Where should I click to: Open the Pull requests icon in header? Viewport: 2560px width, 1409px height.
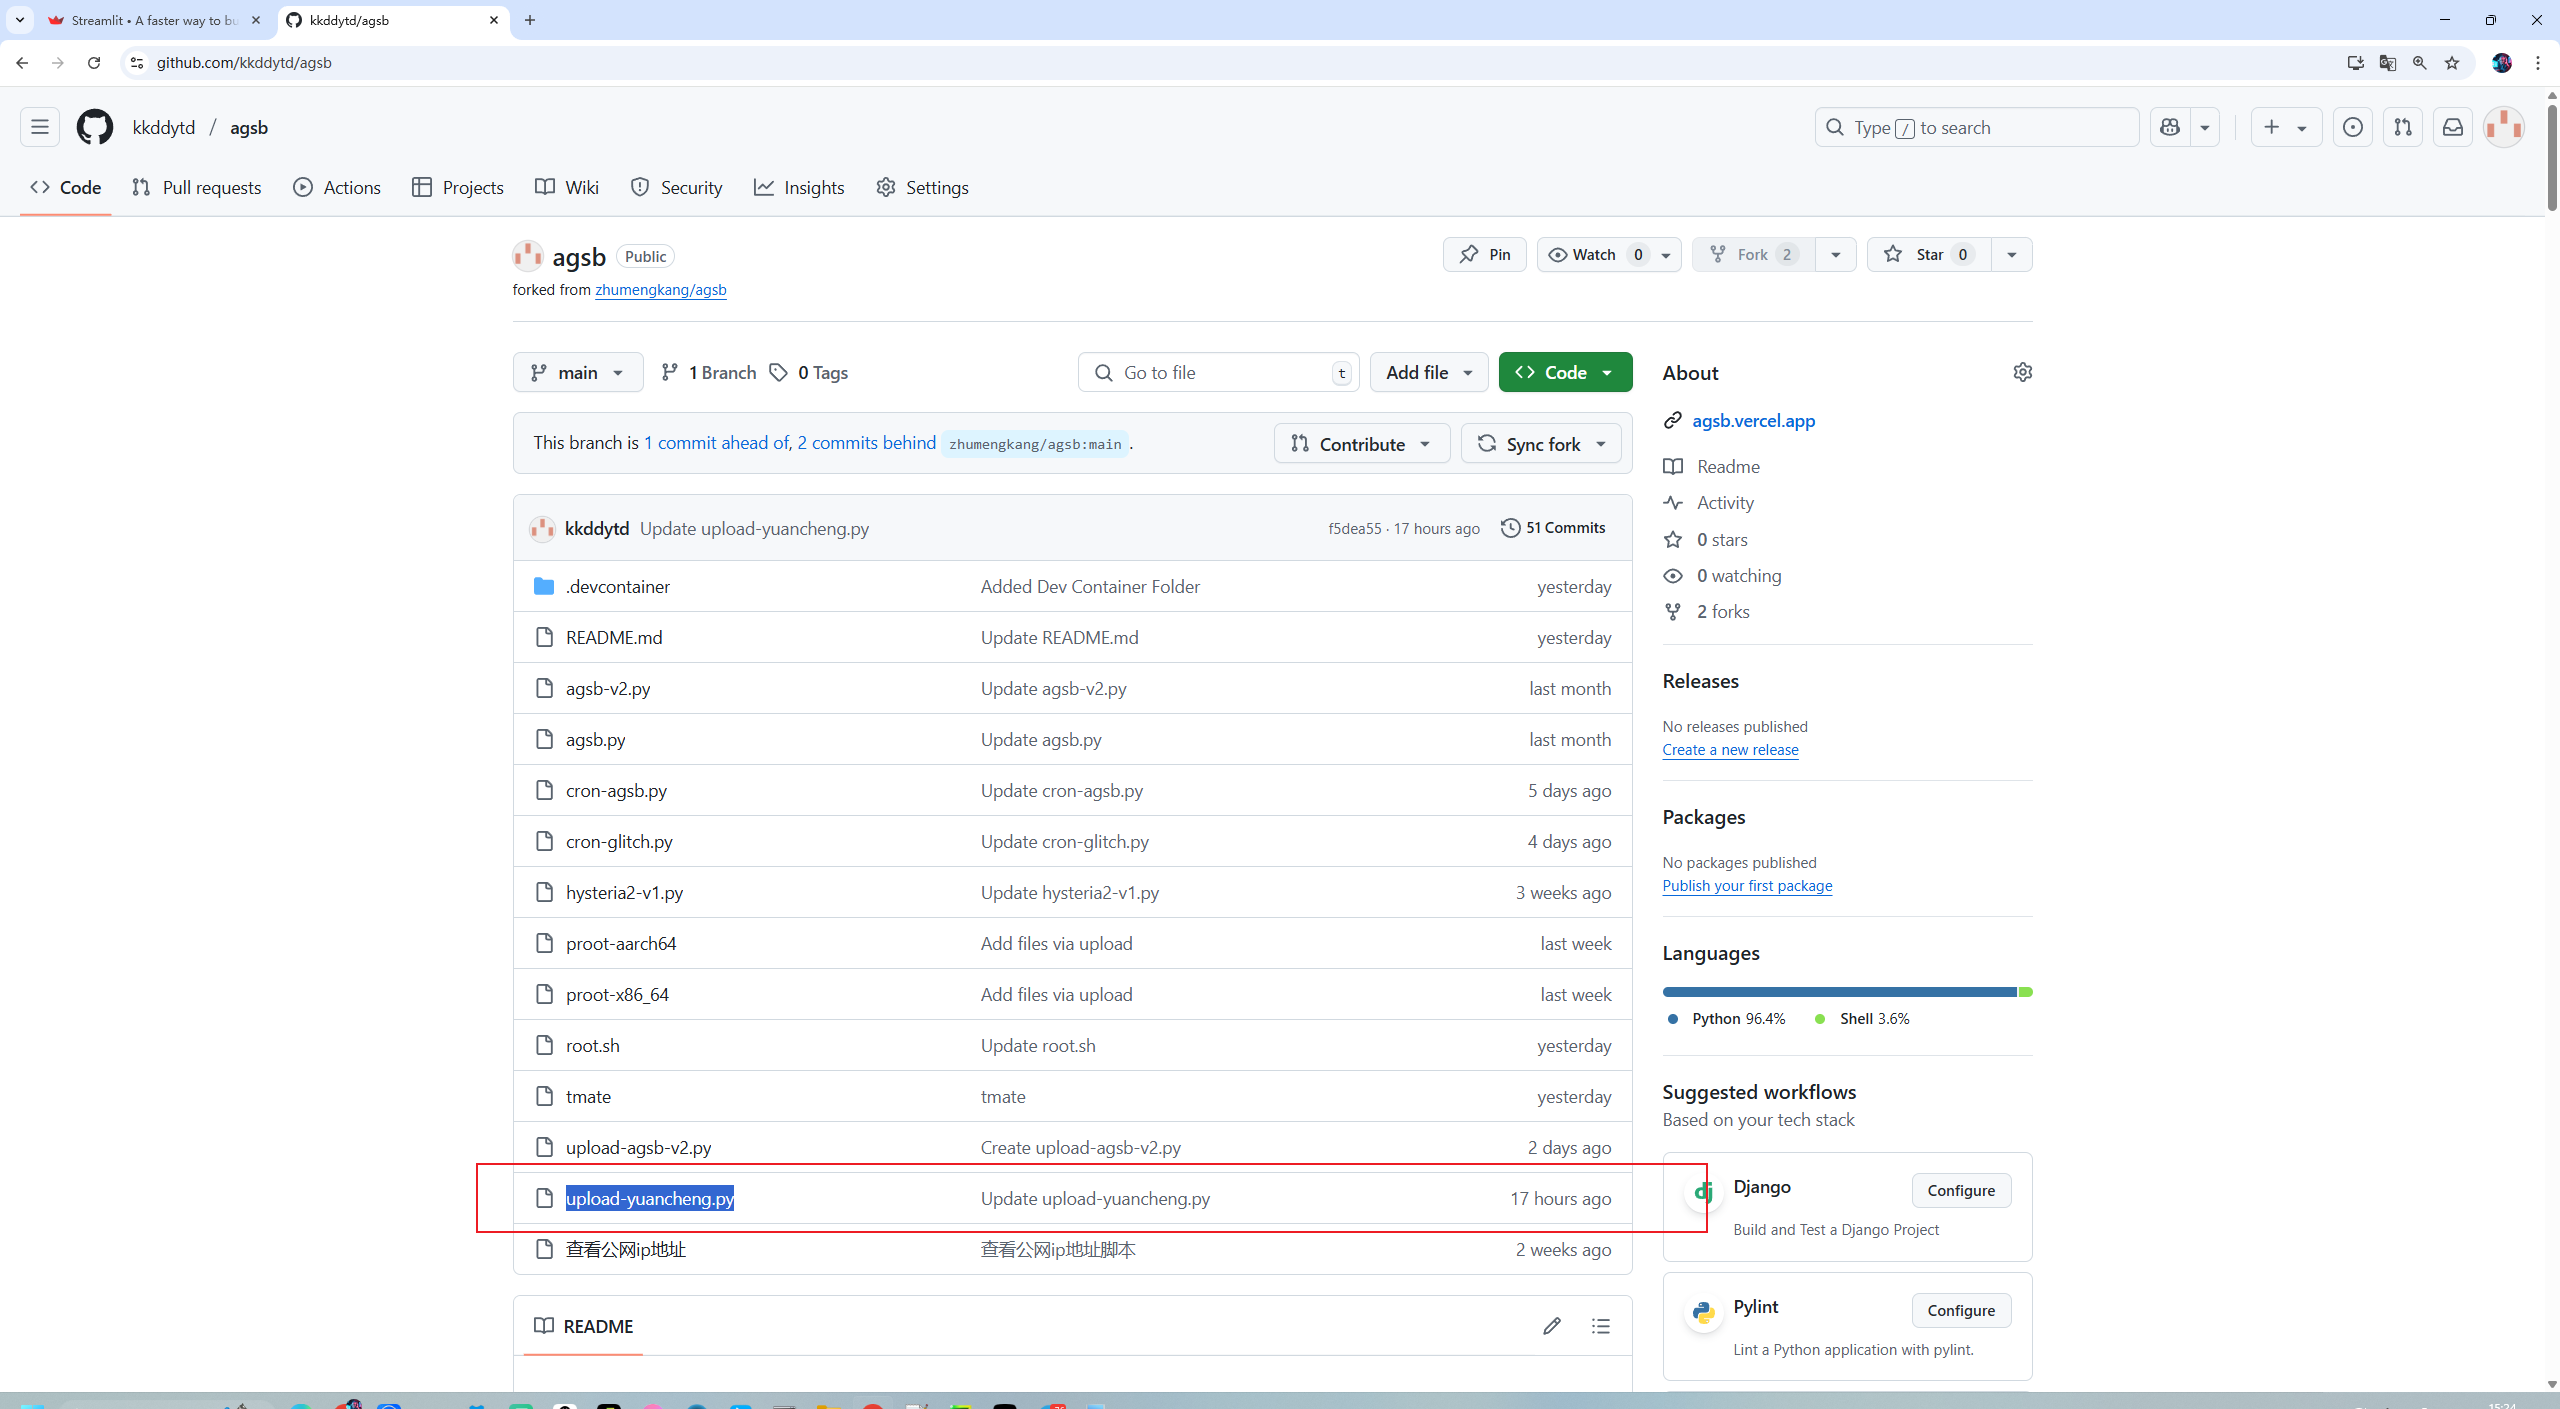(2403, 127)
